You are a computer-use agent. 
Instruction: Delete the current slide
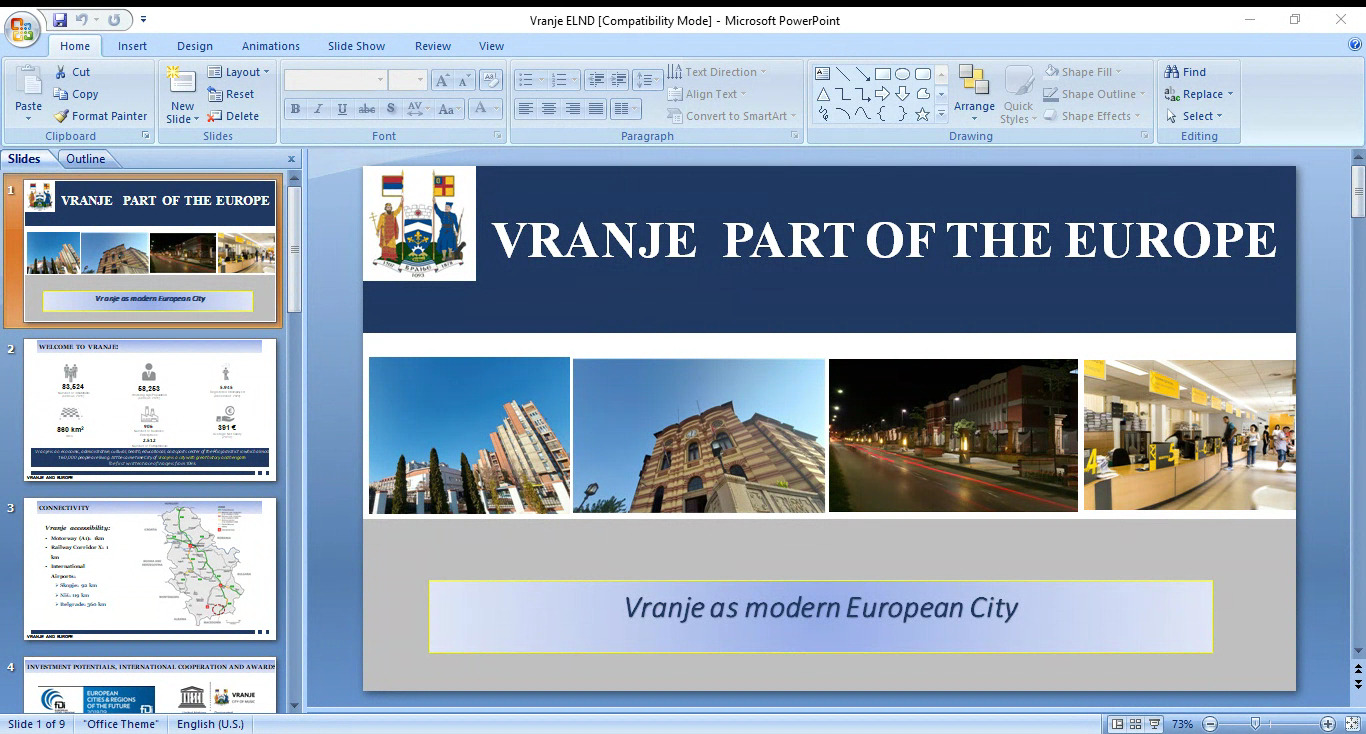click(233, 116)
